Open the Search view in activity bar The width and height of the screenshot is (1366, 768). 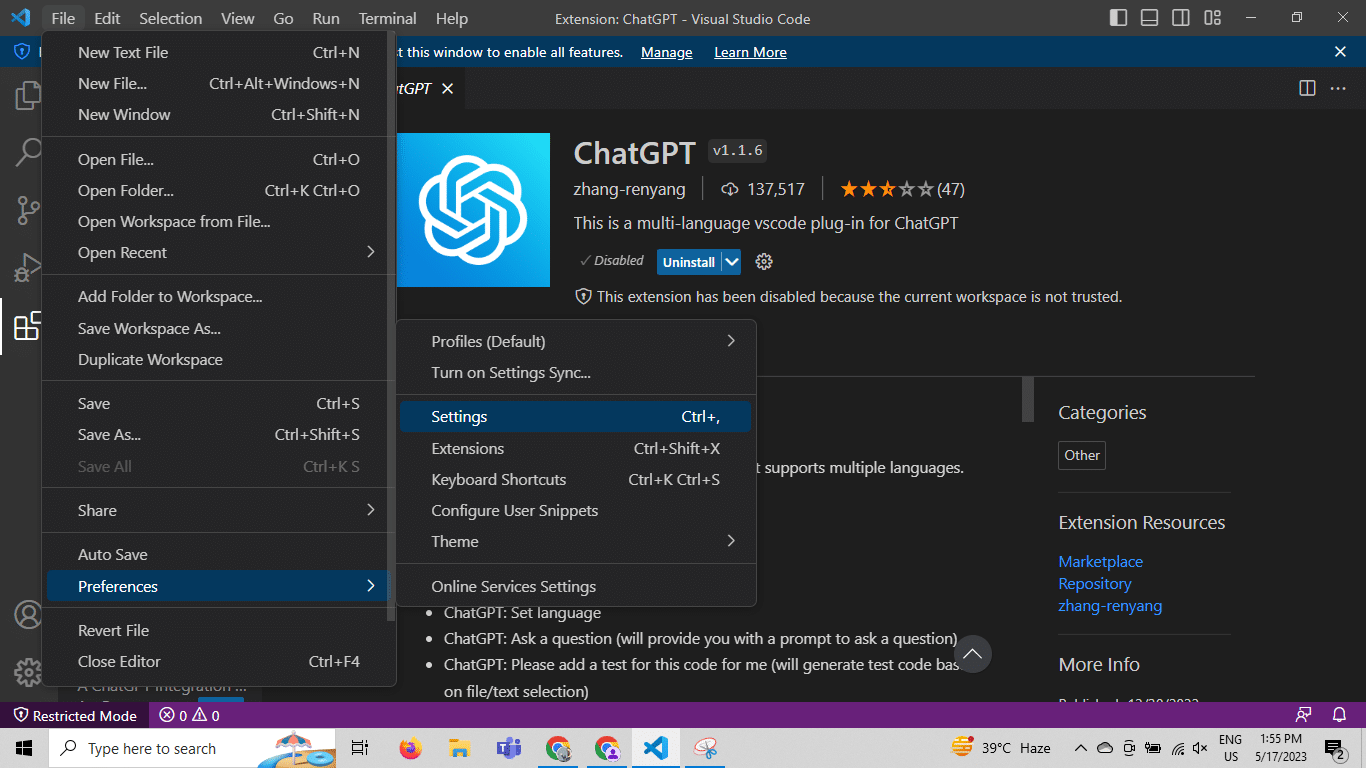[27, 152]
